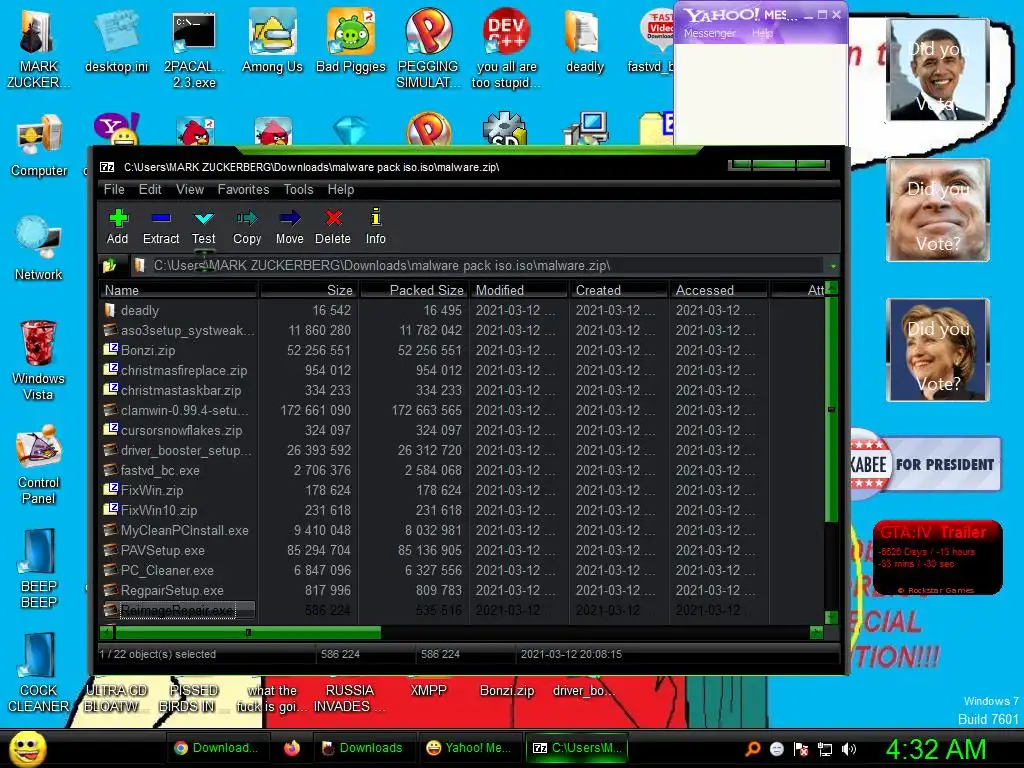Select Bonzi.zip in the file list
The width and height of the screenshot is (1024, 768).
pos(462,351)
